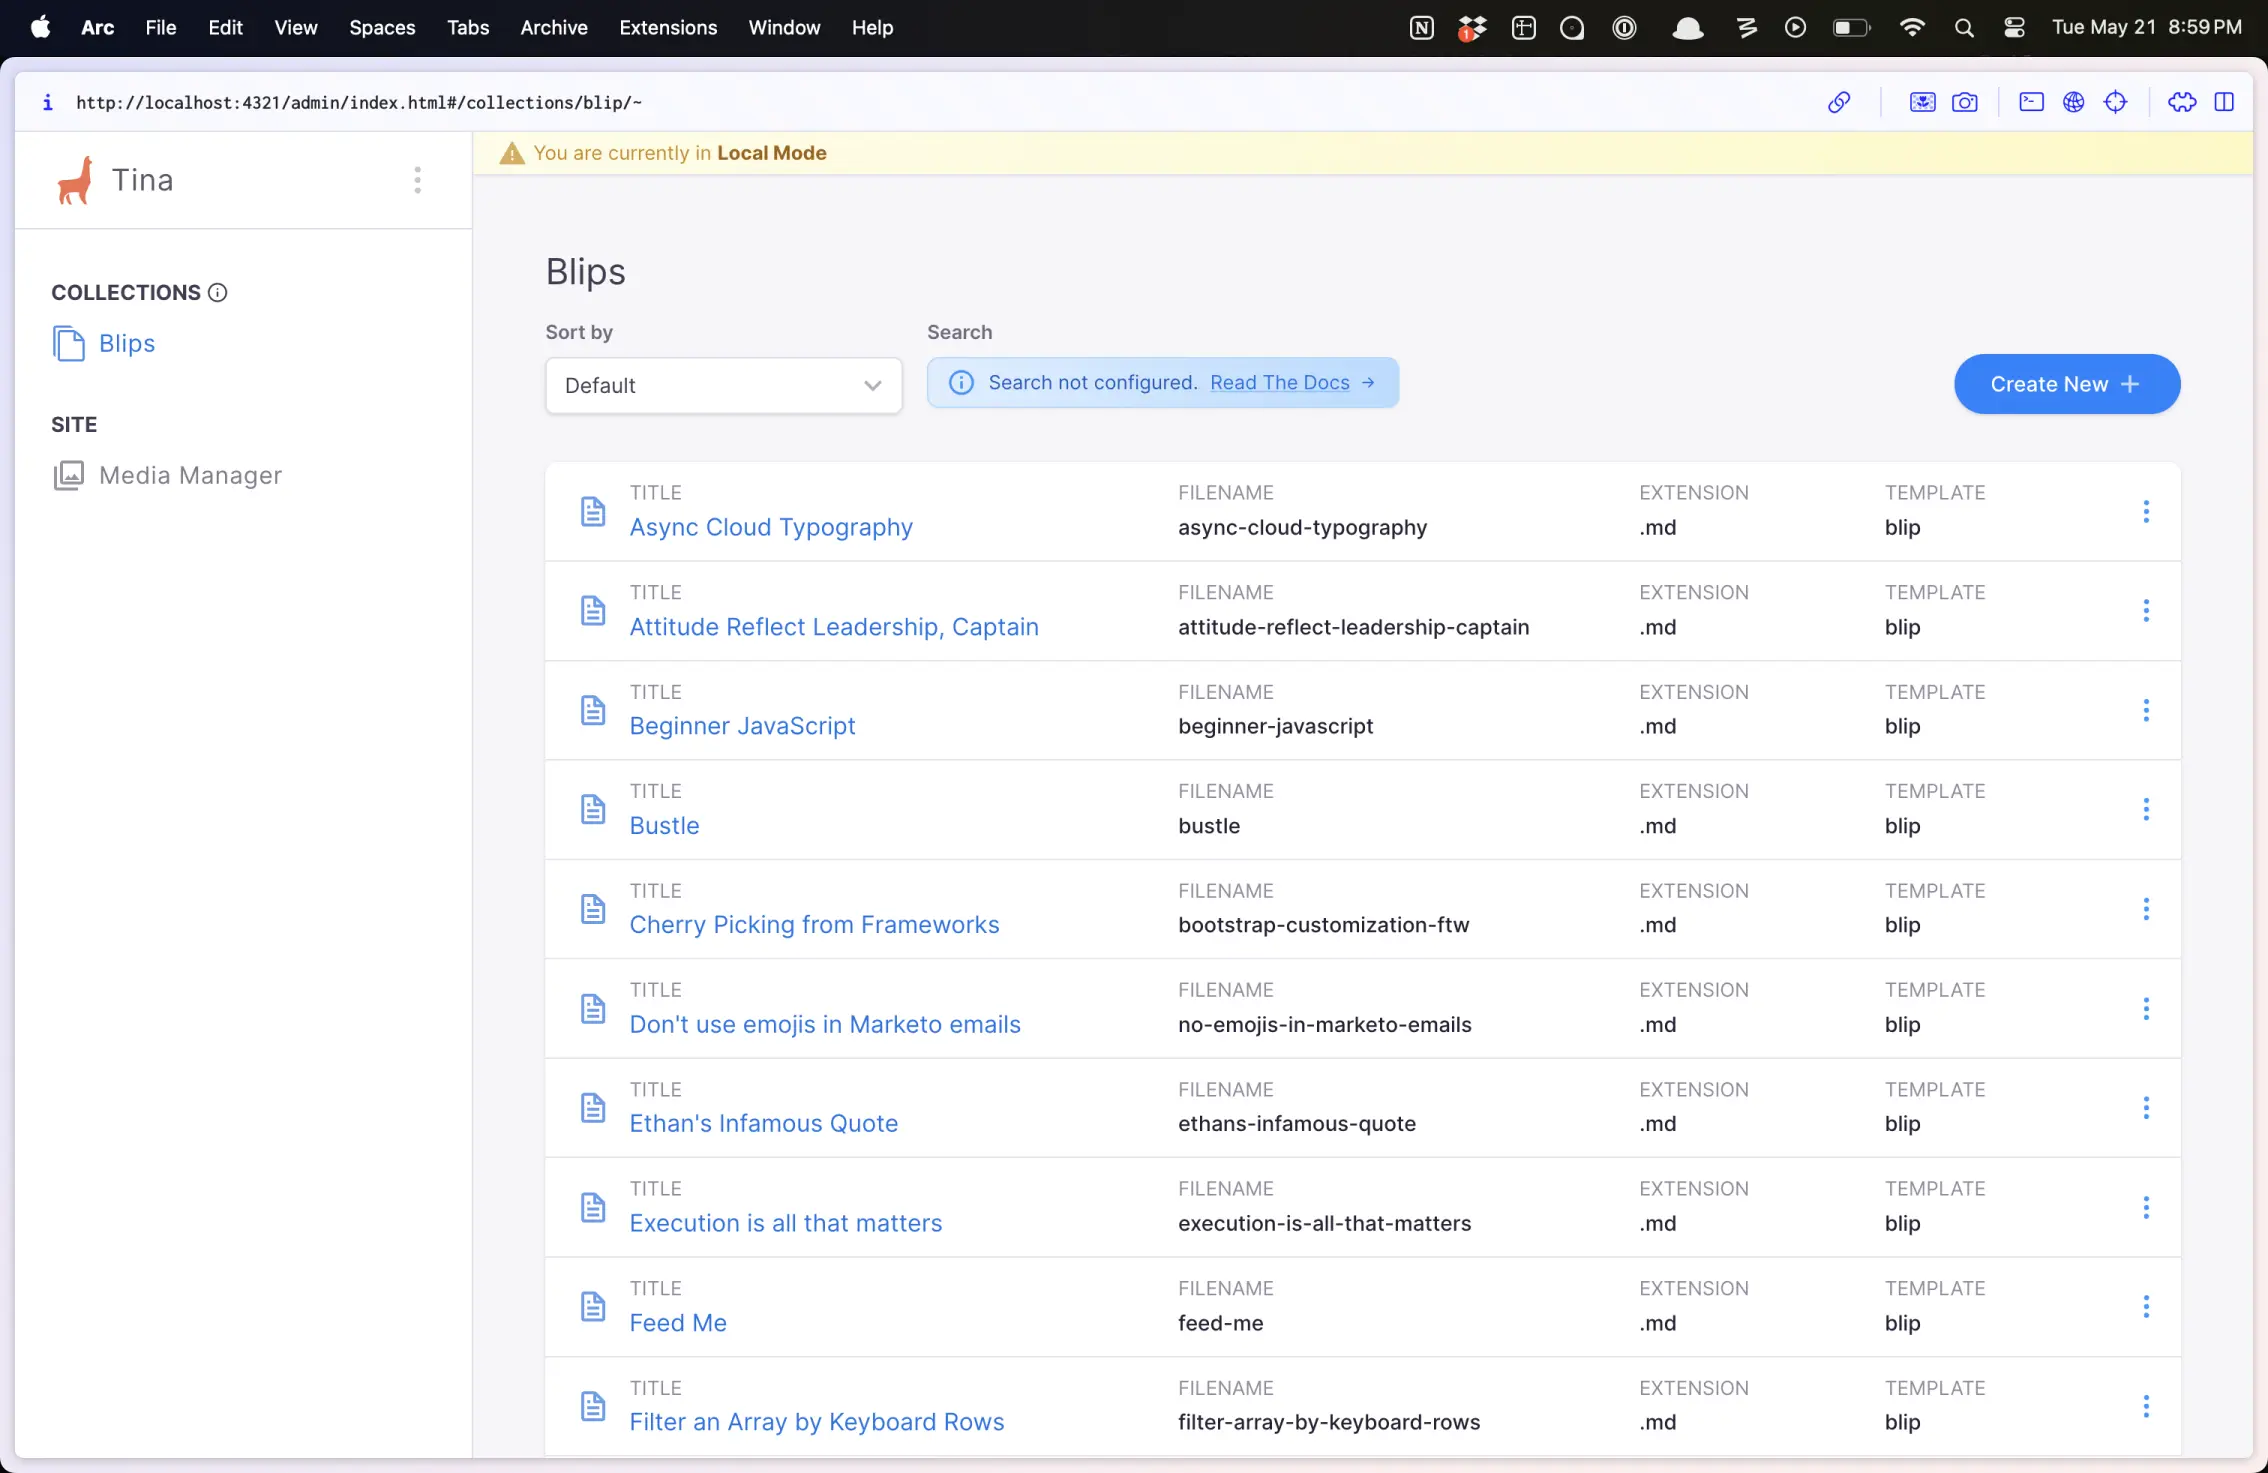The image size is (2268, 1473).
Task: Open options menu for Async Cloud Typography
Action: click(2145, 512)
